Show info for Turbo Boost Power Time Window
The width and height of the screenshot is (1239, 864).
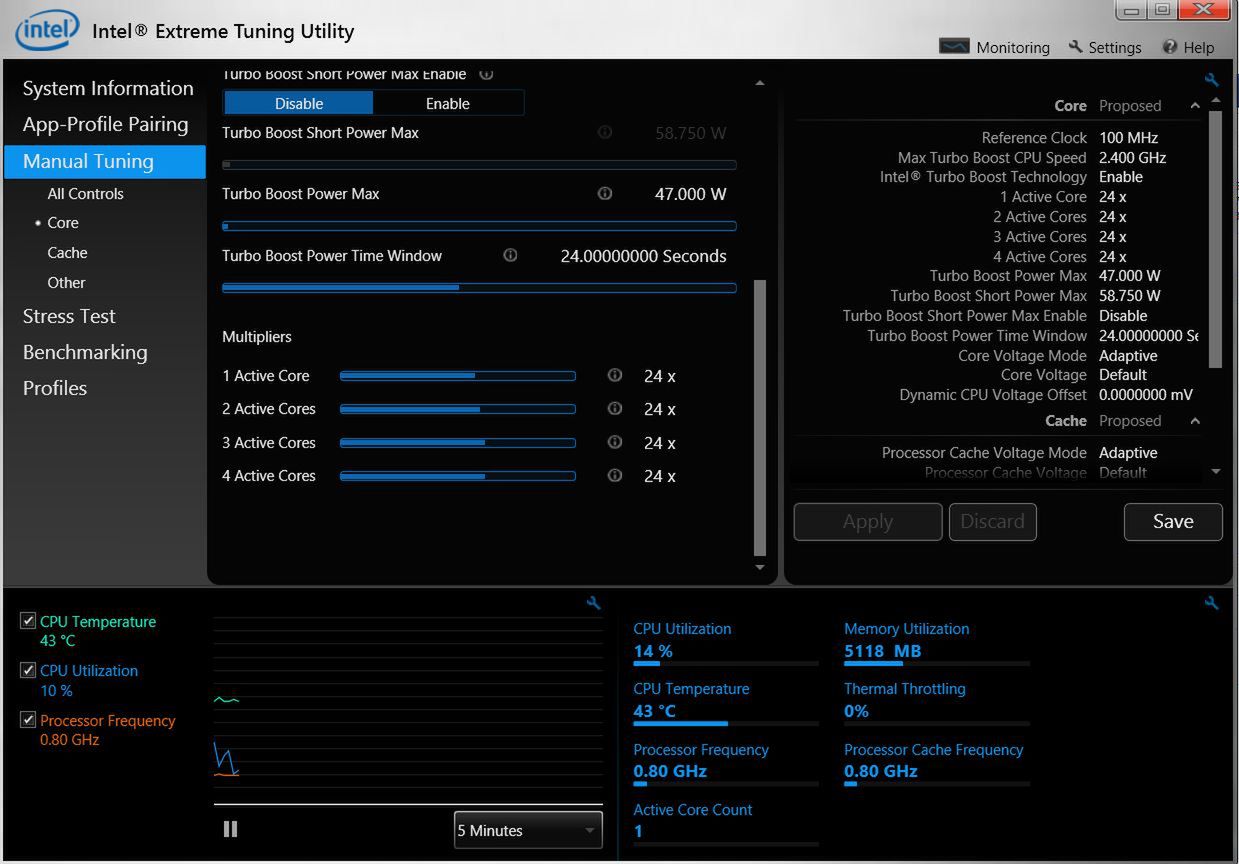(510, 255)
